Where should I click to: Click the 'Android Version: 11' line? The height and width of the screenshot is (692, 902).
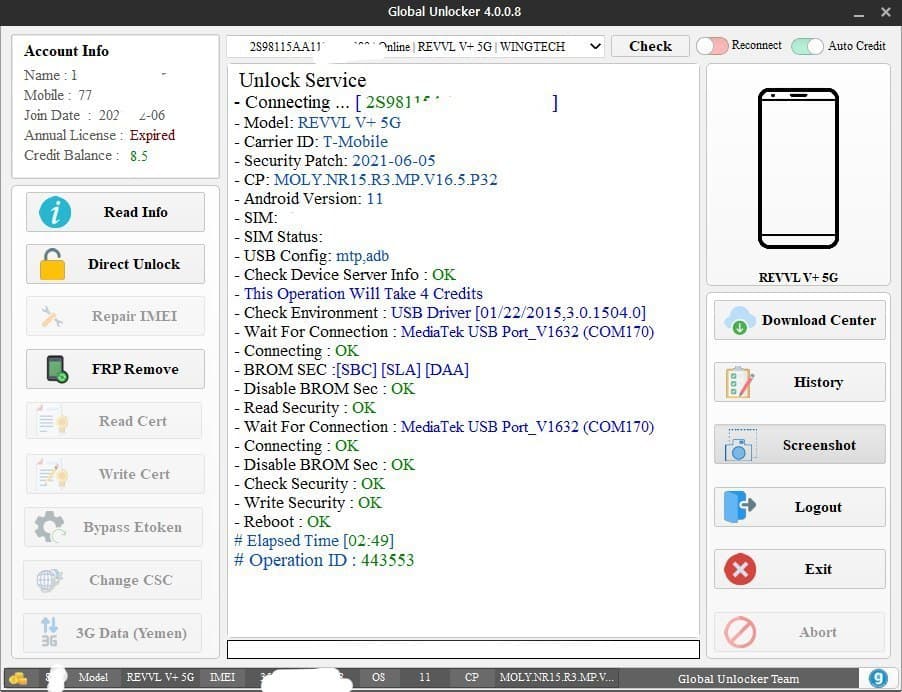click(309, 199)
